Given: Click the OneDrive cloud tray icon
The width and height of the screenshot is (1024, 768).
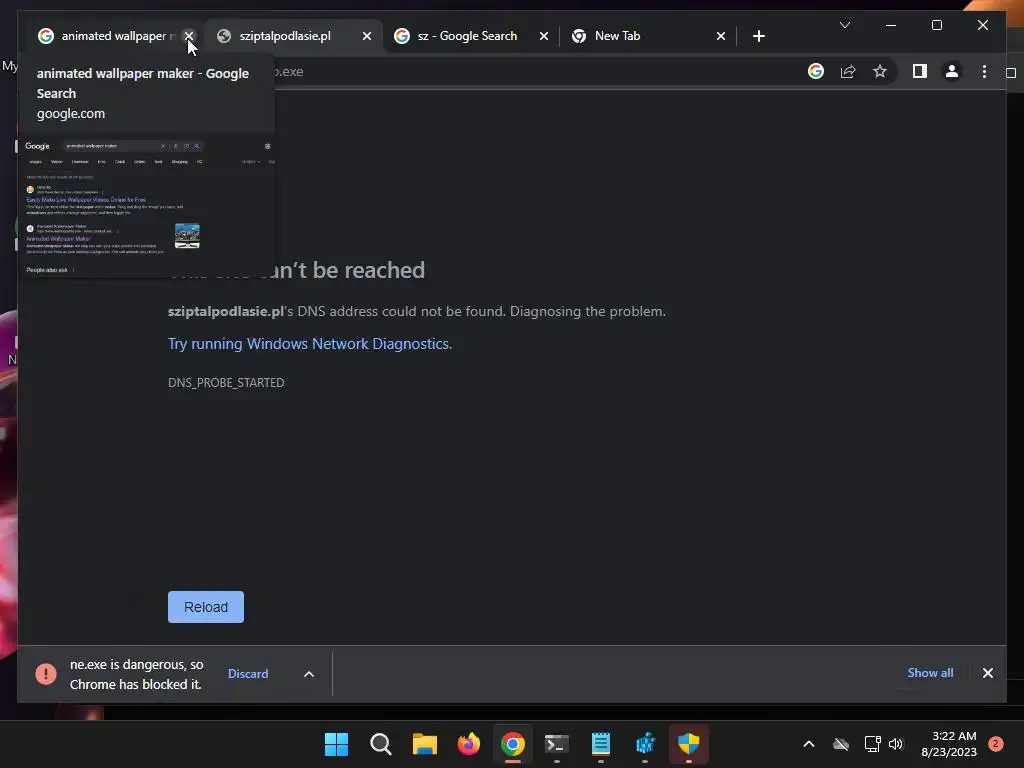Looking at the screenshot, I should 841,744.
